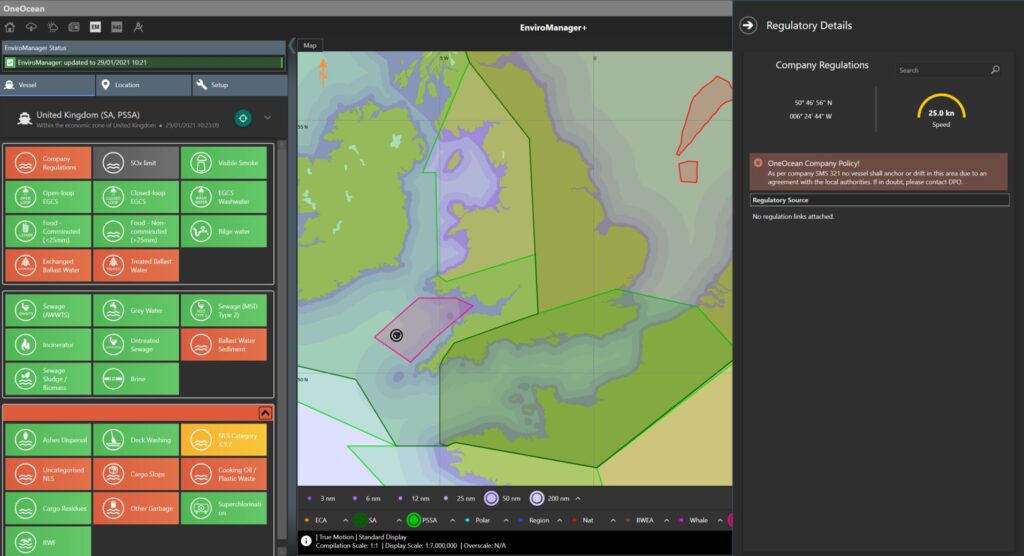The image size is (1024, 556).
Task: Select Treated Ballast Water tile
Action: point(136,265)
